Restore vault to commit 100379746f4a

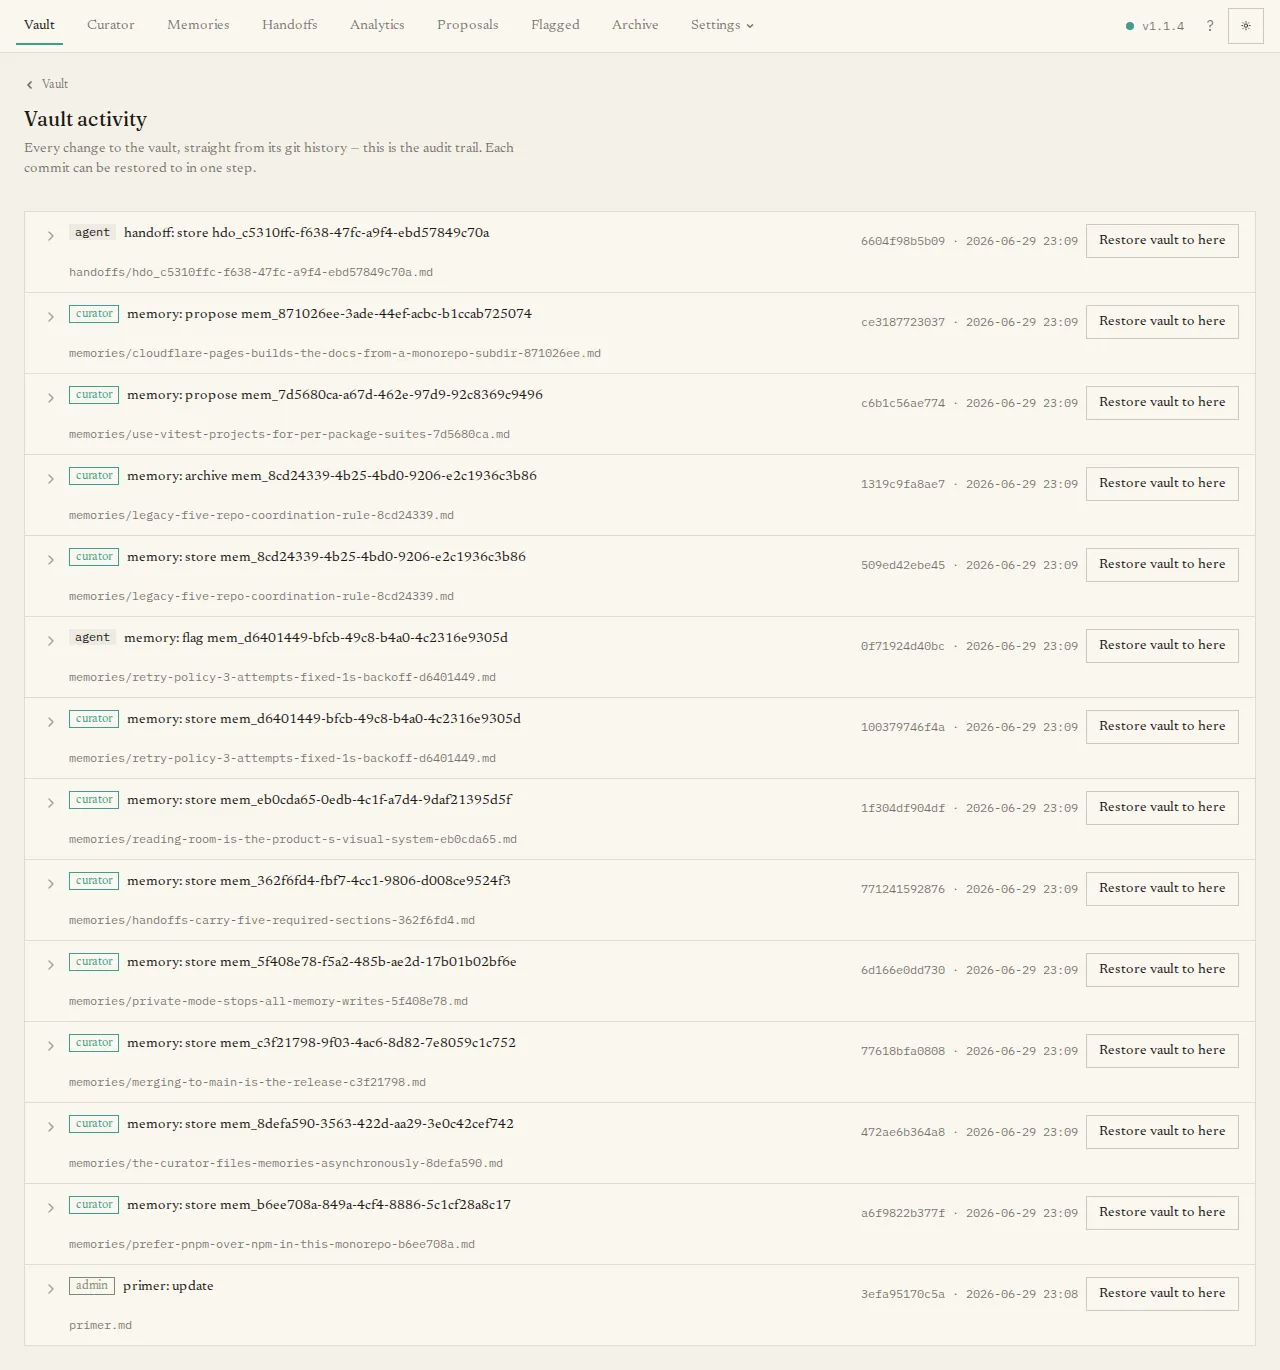tap(1162, 727)
